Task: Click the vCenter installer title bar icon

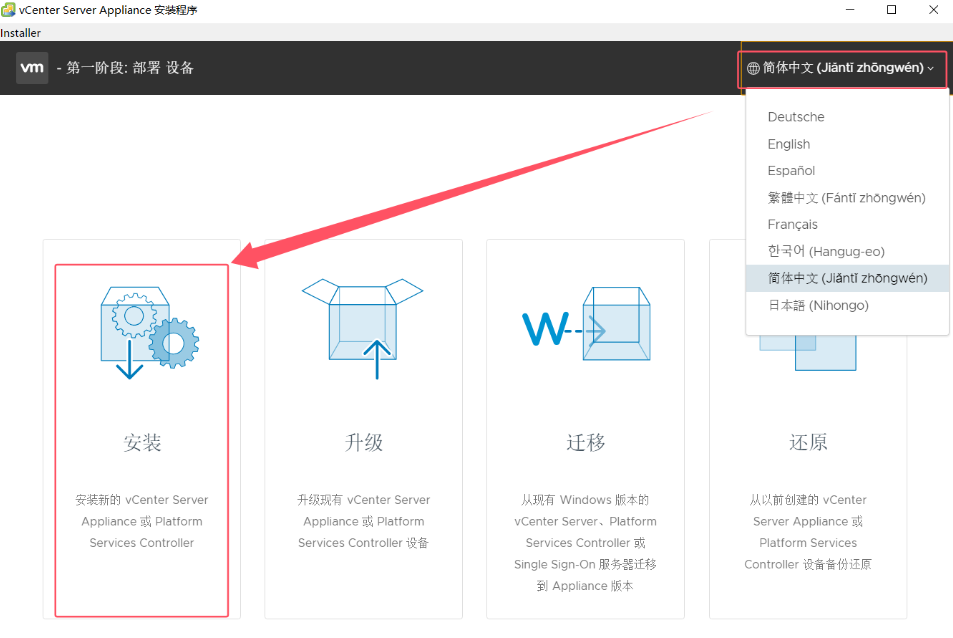Action: coord(8,10)
